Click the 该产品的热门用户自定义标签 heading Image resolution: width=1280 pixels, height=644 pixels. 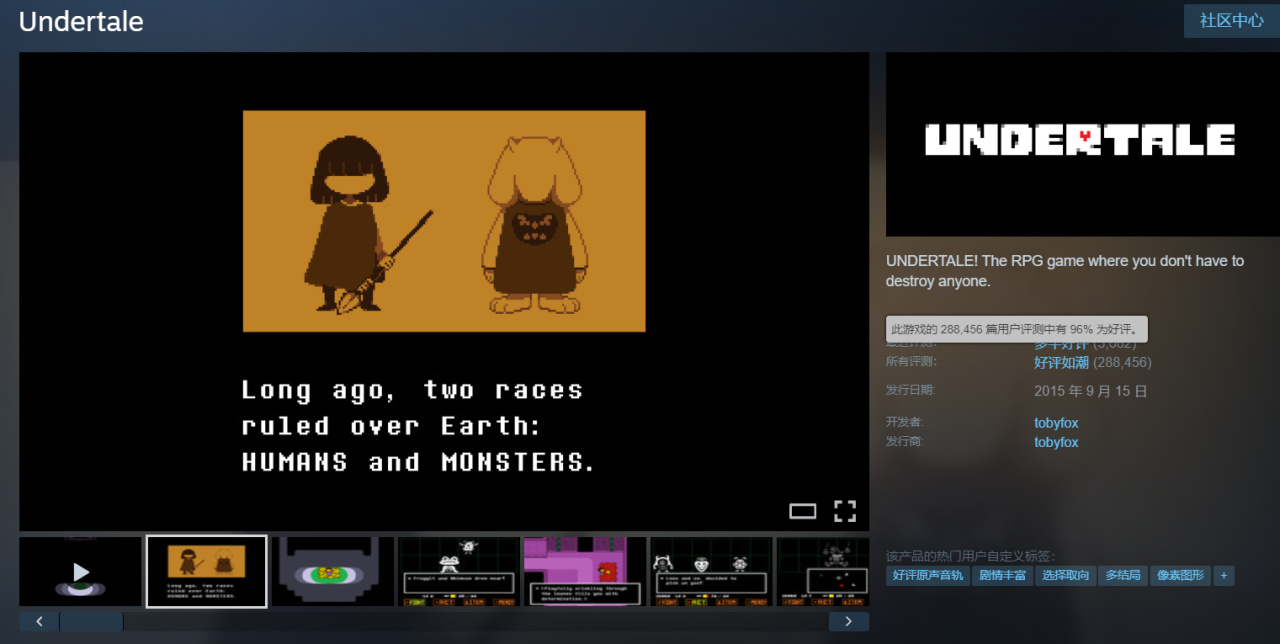tap(970, 556)
